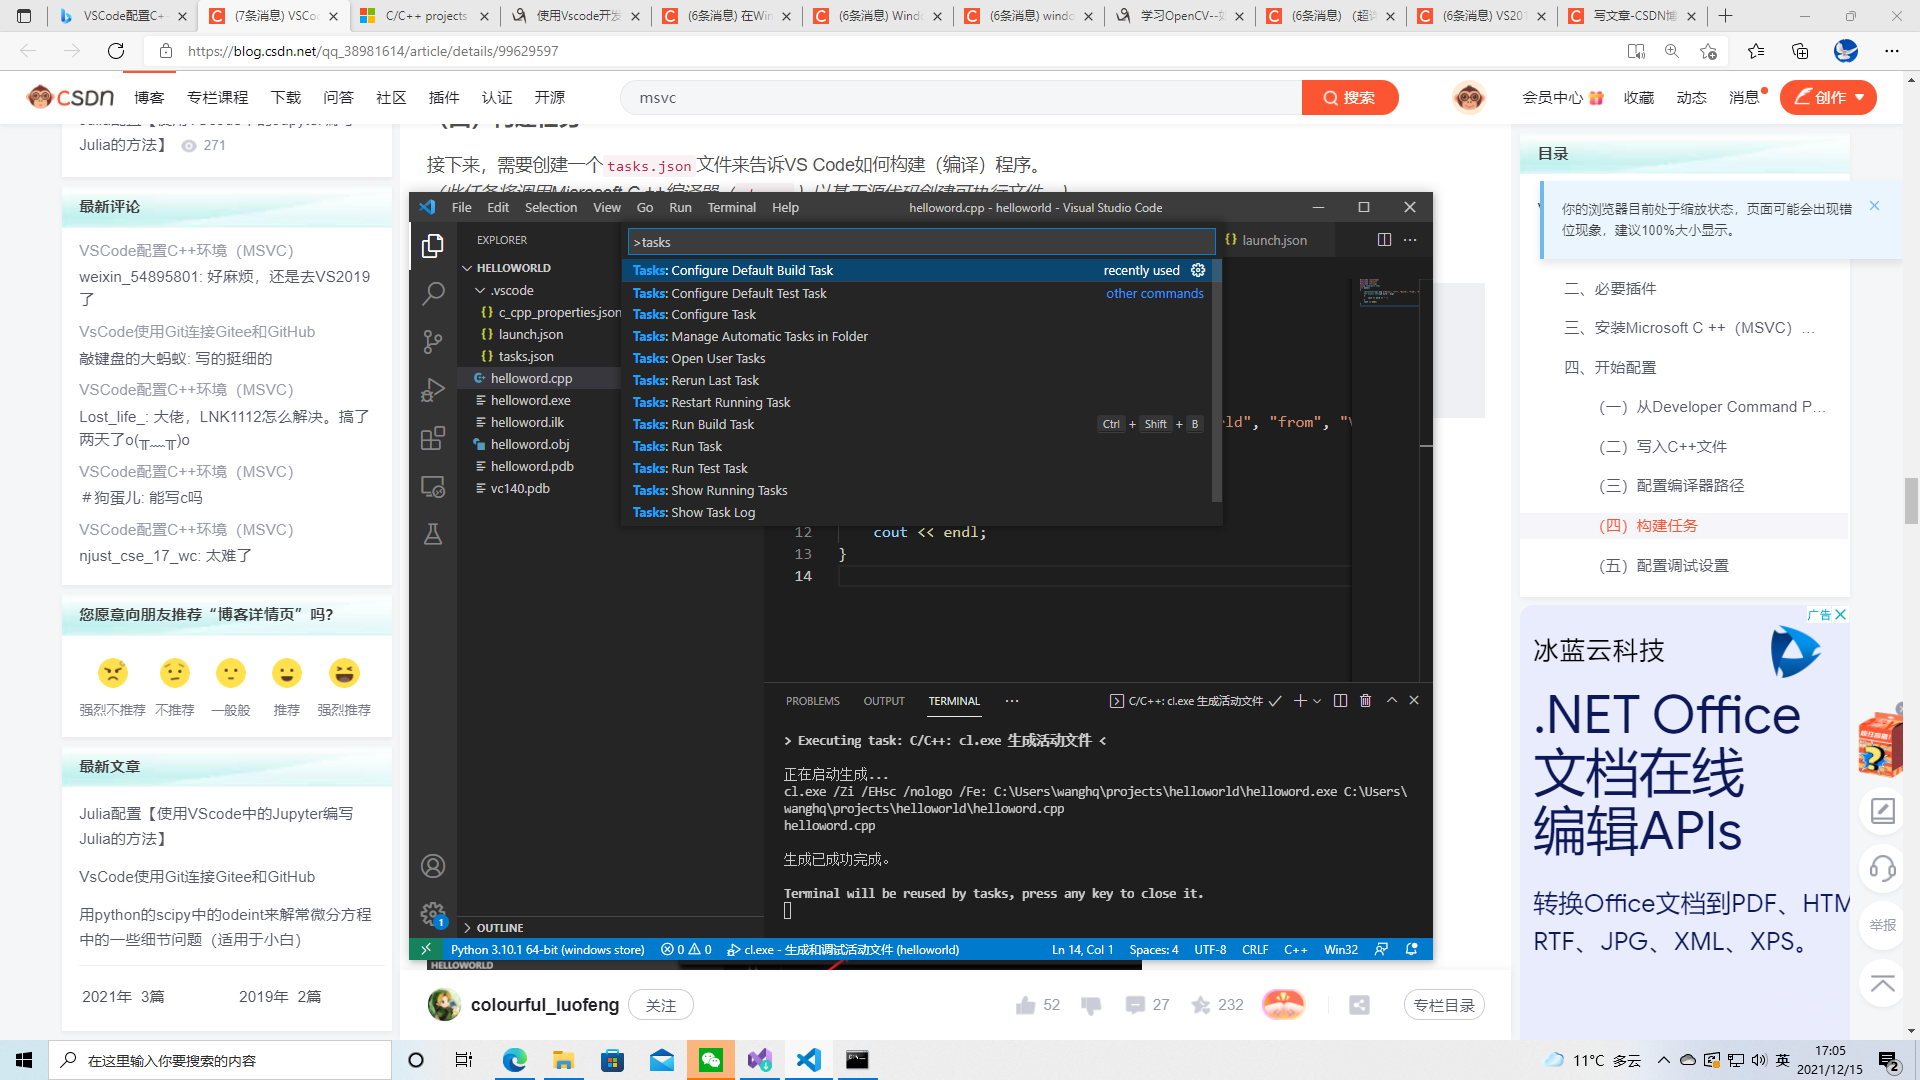Select the 推荐 smiling face rating
The height and width of the screenshot is (1080, 1920).
tap(287, 673)
